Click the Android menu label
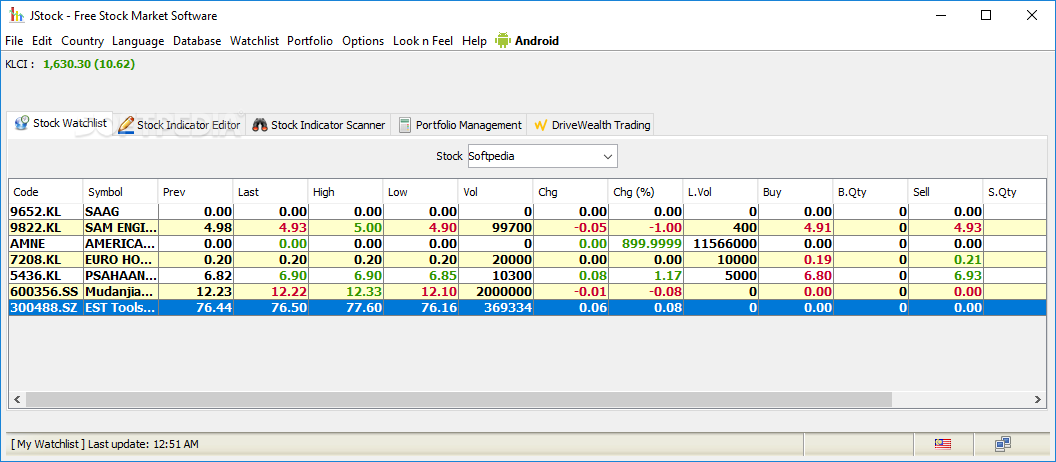This screenshot has height=462, width=1056. [537, 41]
